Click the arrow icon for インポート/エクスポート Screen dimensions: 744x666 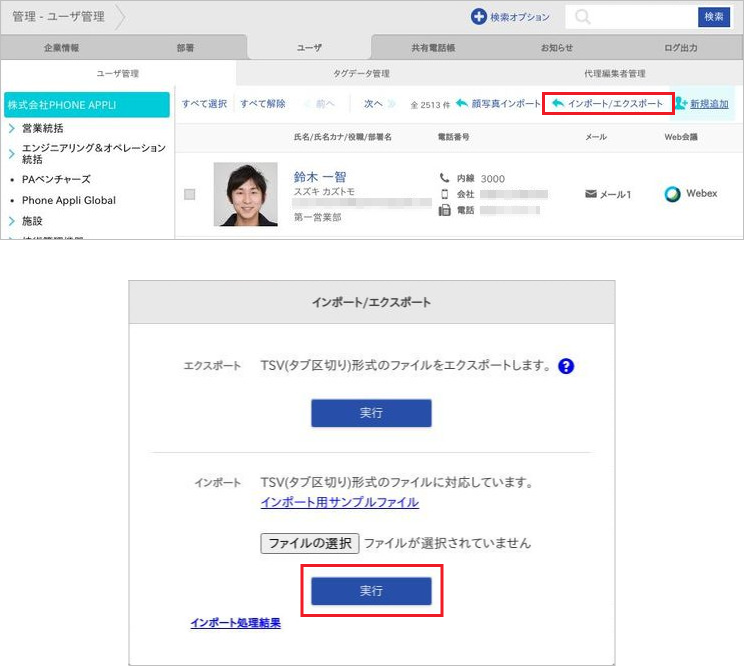[557, 103]
